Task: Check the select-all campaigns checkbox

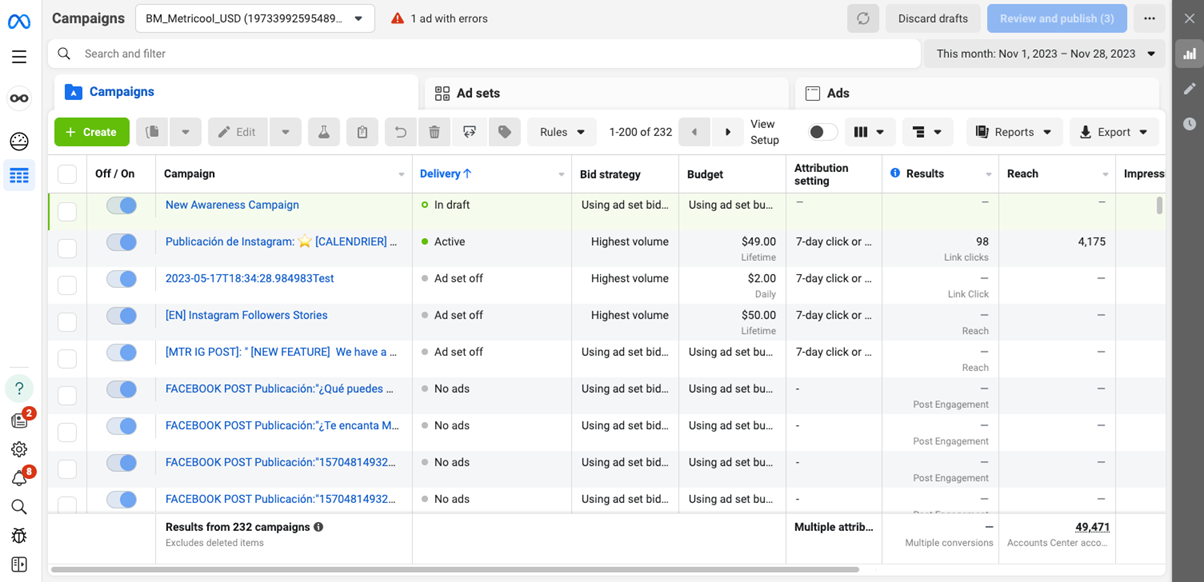Action: click(x=67, y=173)
